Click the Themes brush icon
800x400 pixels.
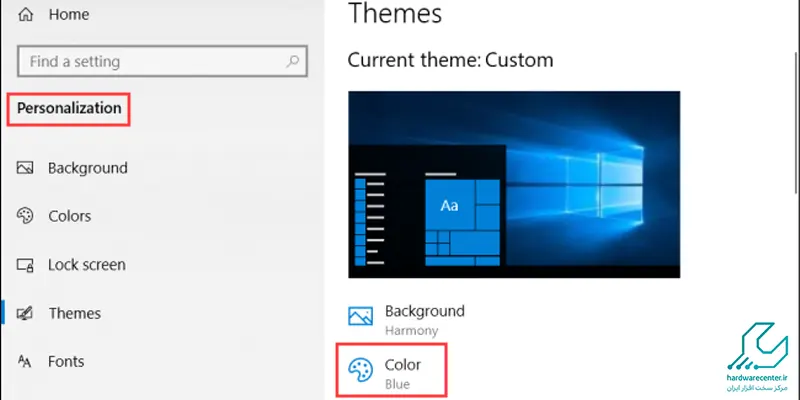click(25, 313)
